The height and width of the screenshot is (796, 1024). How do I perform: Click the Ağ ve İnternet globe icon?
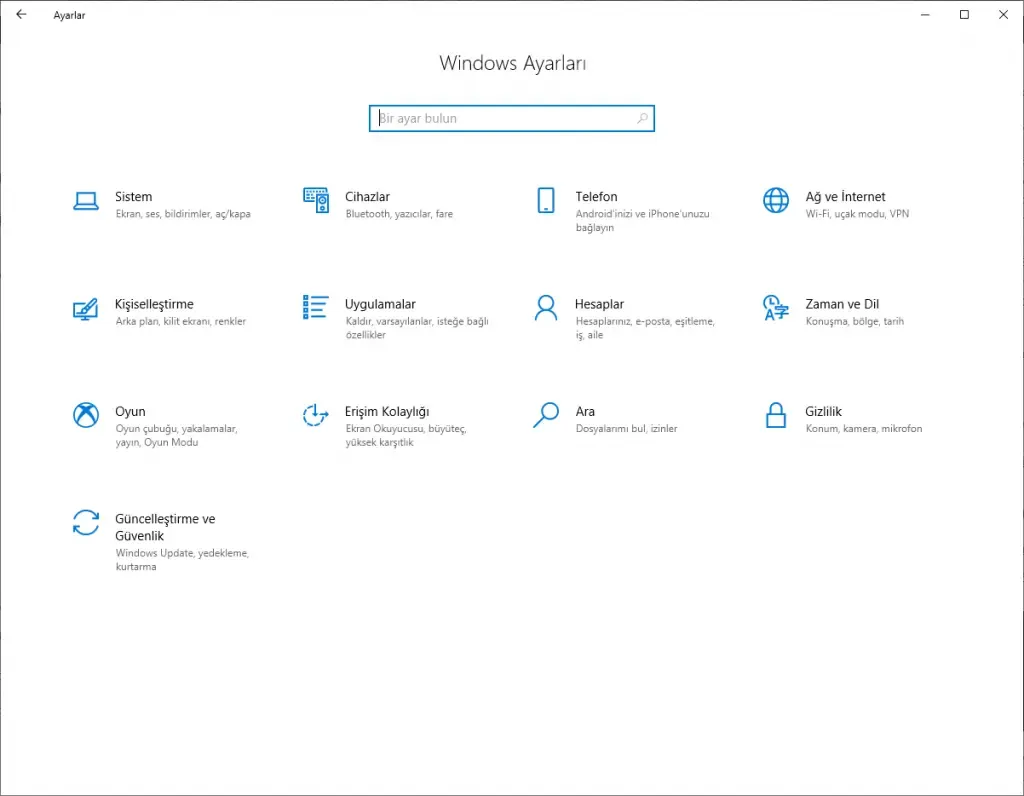pyautogui.click(x=776, y=201)
